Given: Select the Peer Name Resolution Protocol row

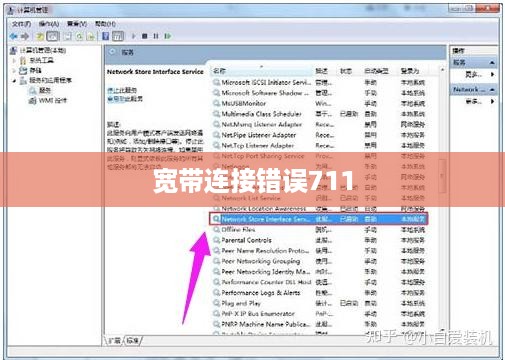Looking at the screenshot, I should [319, 251].
